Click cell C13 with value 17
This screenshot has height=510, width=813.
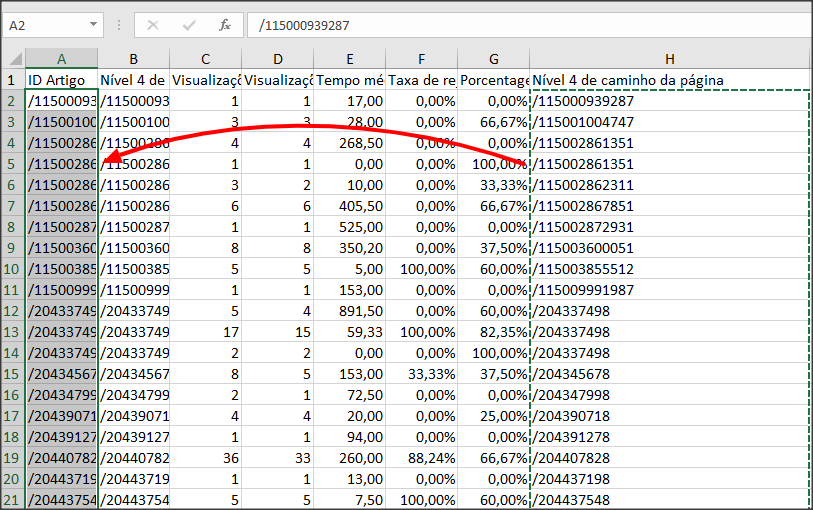[205, 332]
